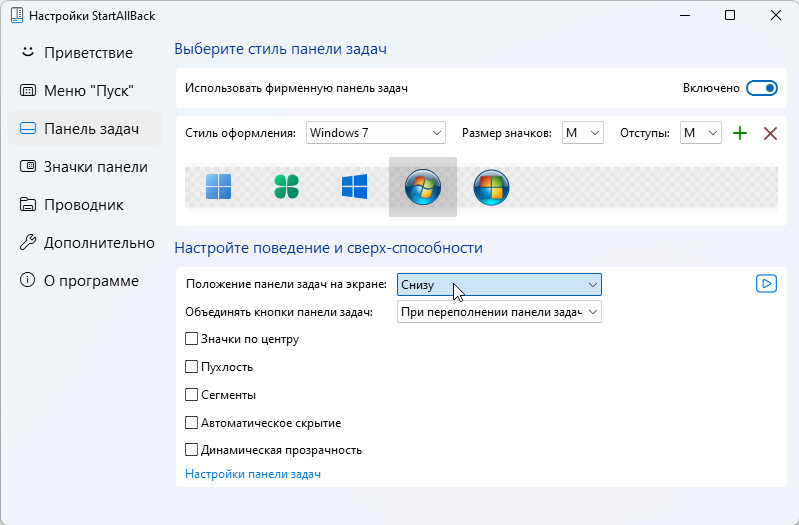Screen dimensions: 799x525
Task: Click the taskbar icon beside Панель задач
Action: coord(28,128)
